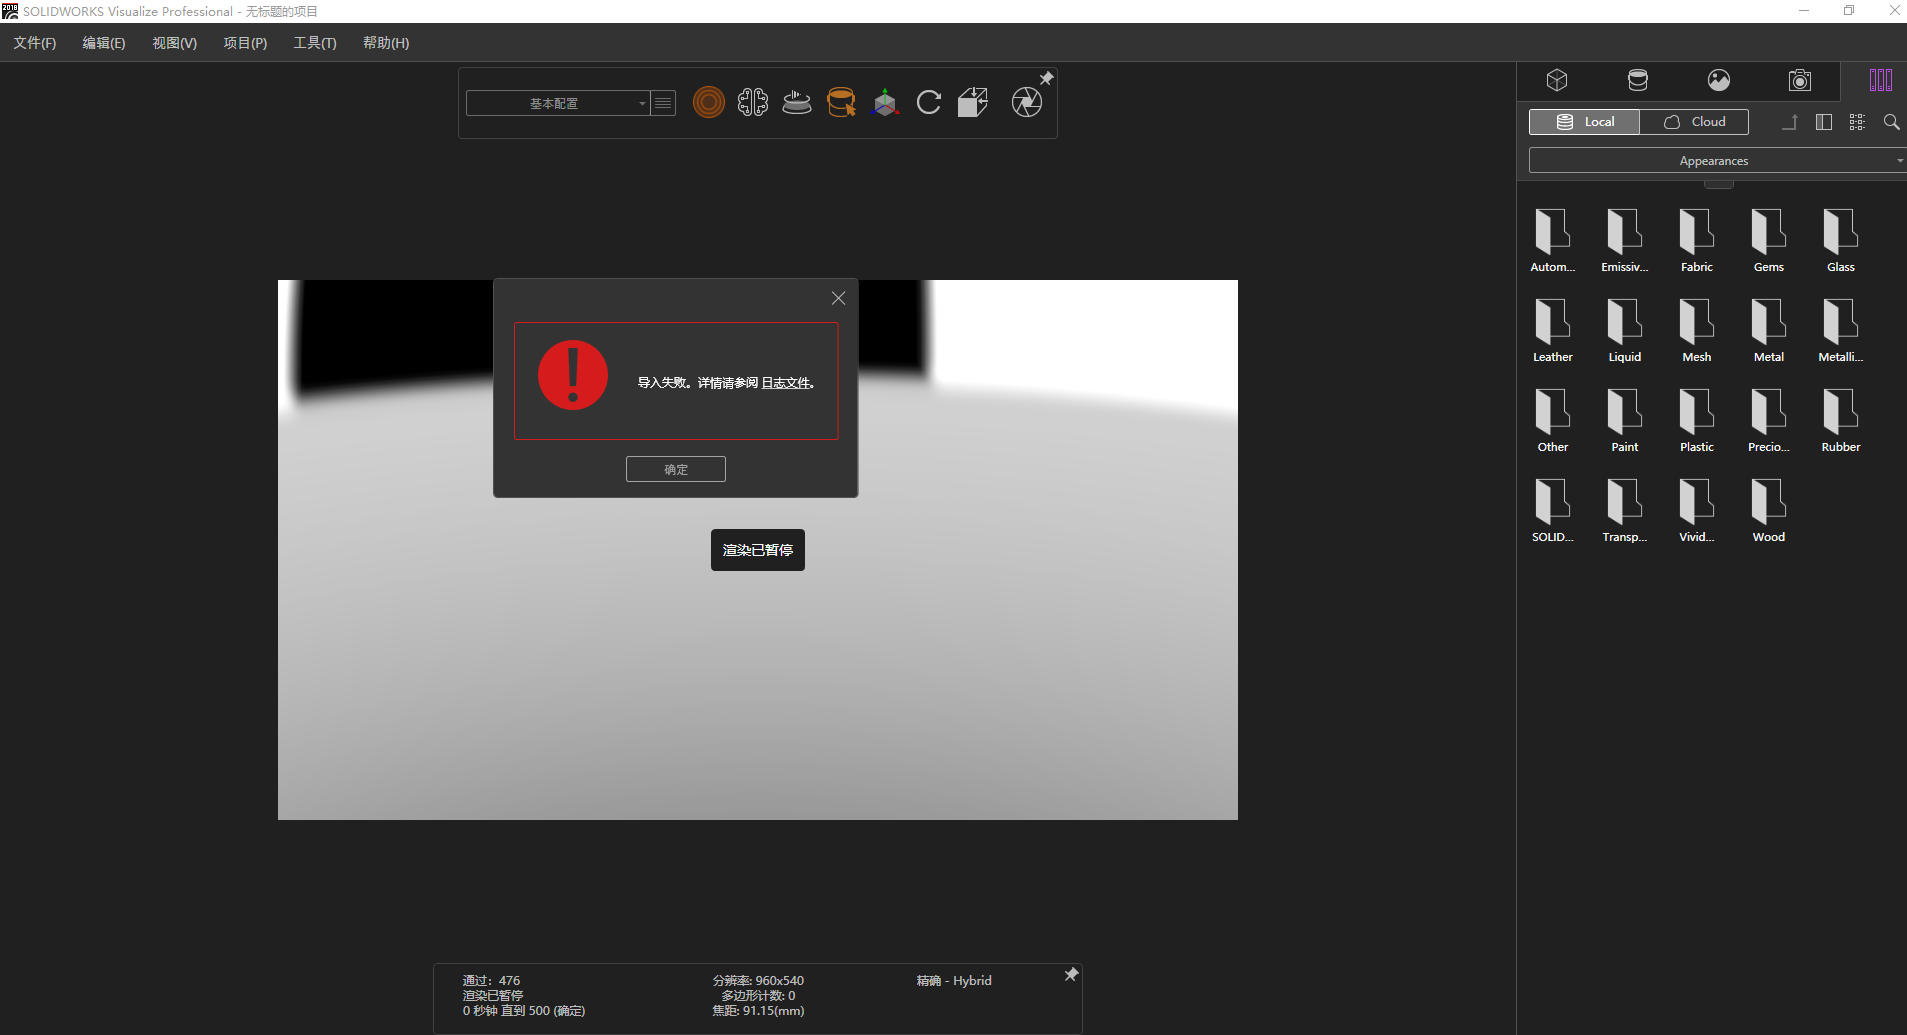The width and height of the screenshot is (1907, 1035).
Task: Open the Appearances library dropdown
Action: [x=1716, y=161]
